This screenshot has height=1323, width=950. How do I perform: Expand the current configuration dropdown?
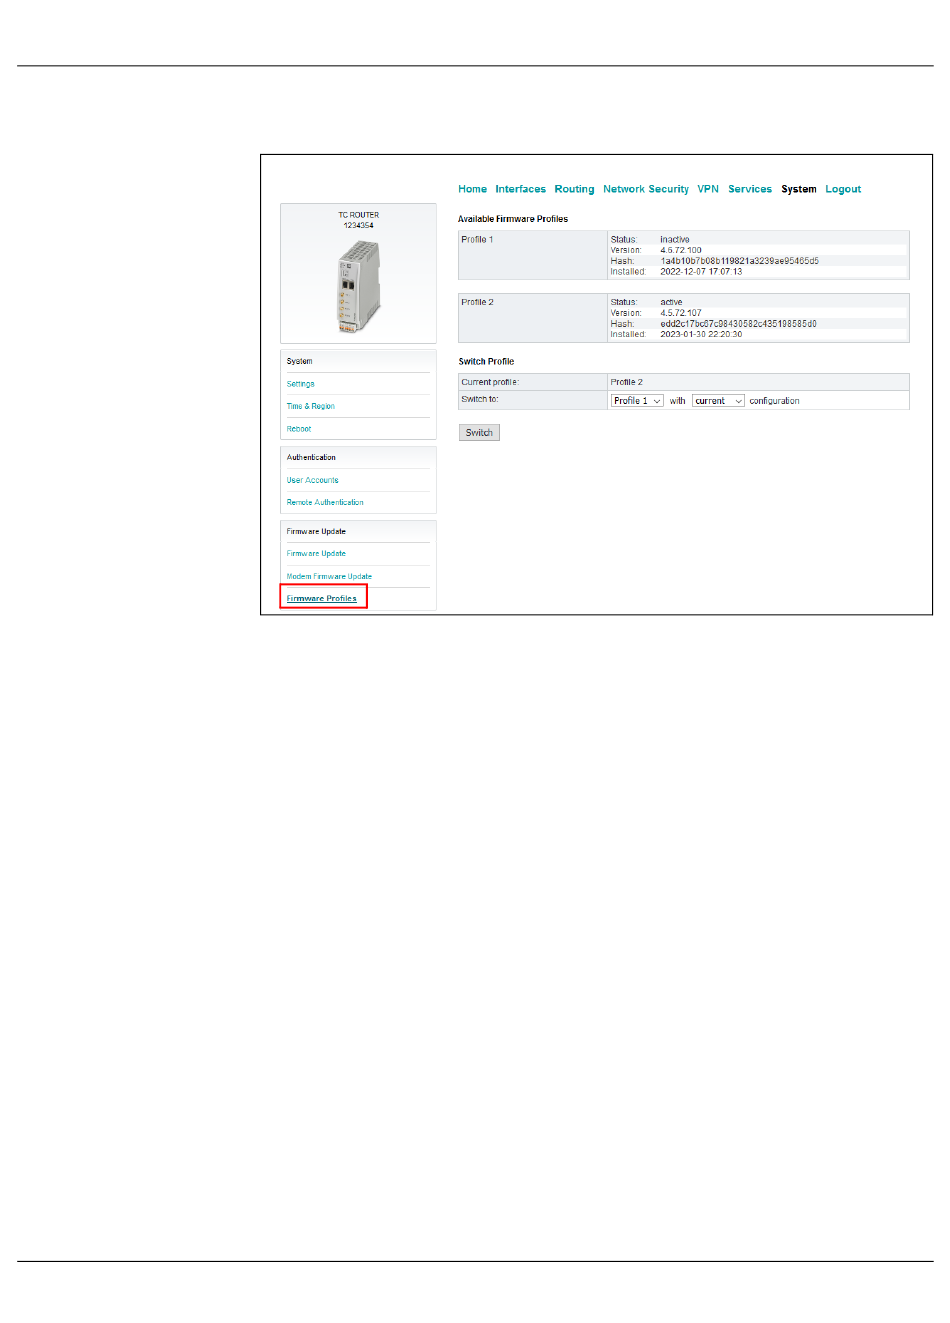click(718, 401)
